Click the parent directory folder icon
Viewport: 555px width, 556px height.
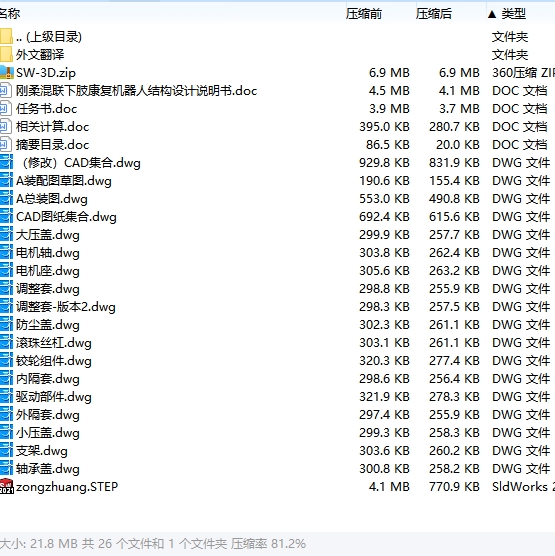coord(6,37)
